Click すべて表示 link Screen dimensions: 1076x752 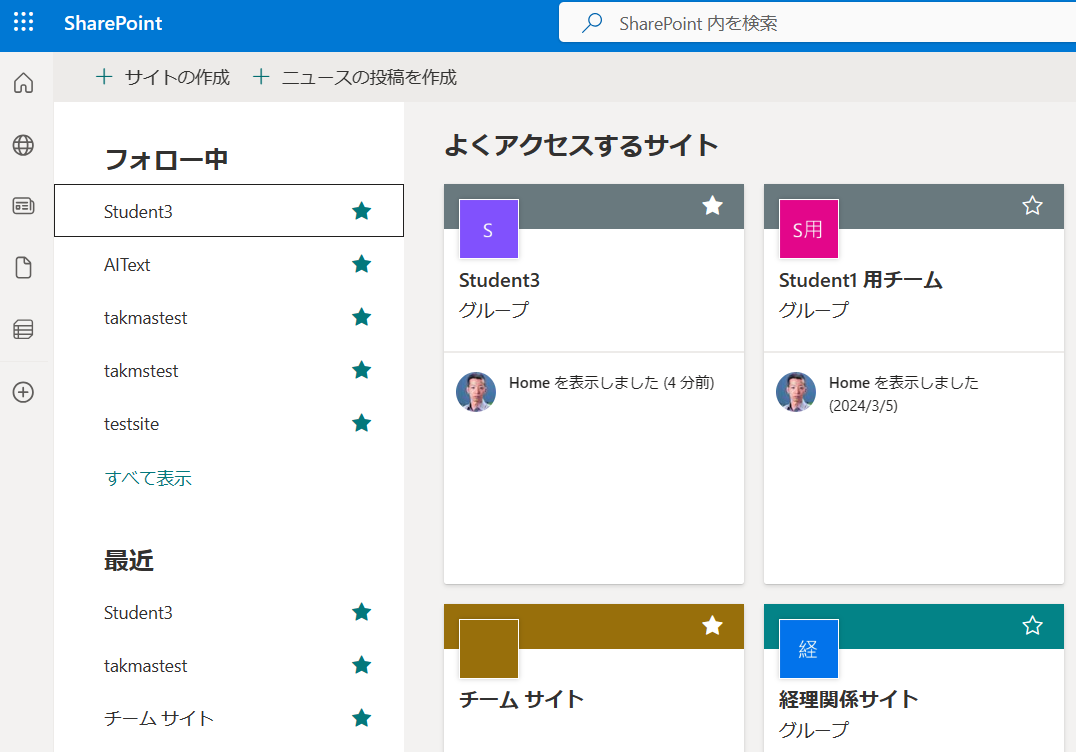tap(148, 478)
